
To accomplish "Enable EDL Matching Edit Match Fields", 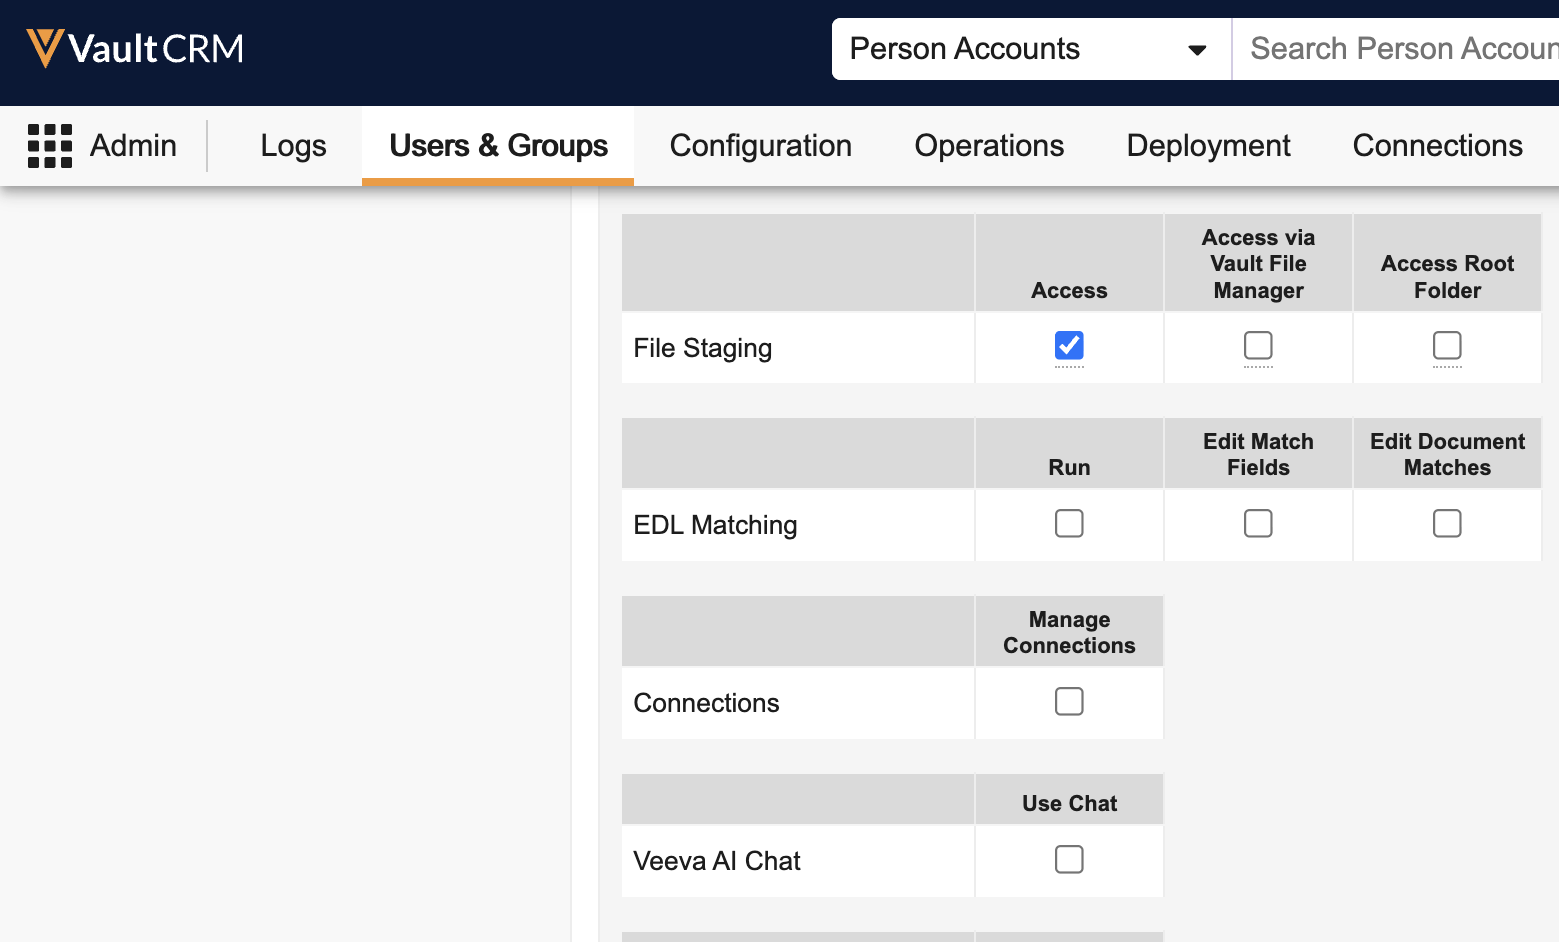I will click(1258, 524).
